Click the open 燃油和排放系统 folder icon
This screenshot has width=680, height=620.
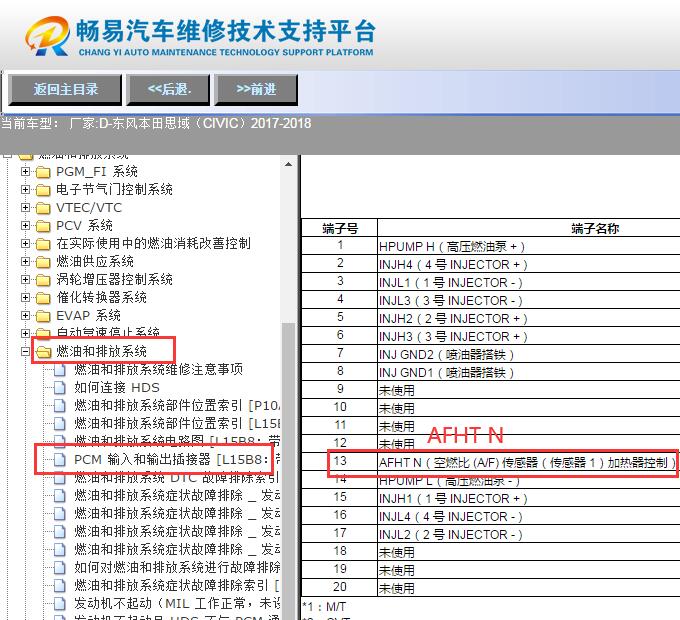[x=43, y=352]
